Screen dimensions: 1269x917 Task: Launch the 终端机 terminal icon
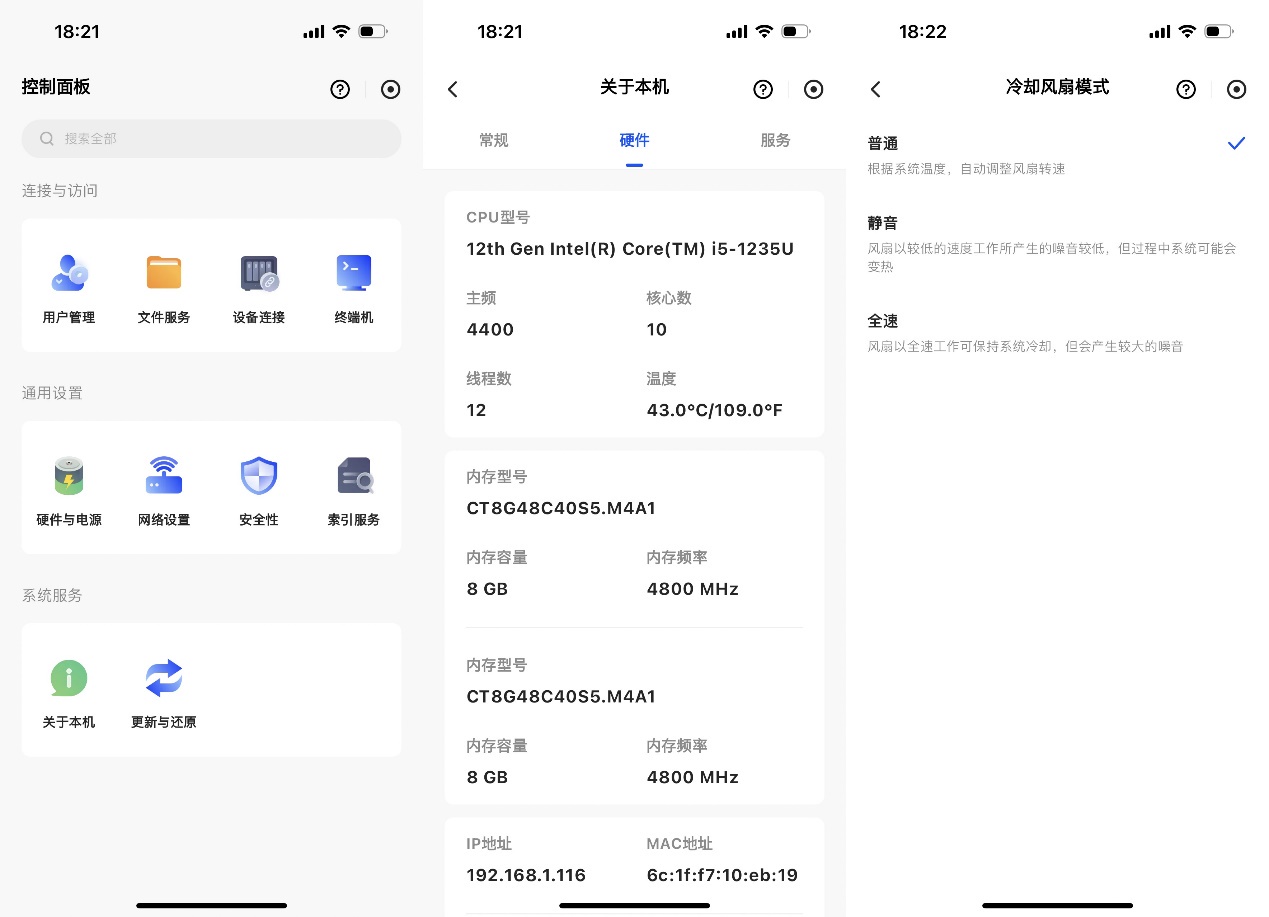click(x=353, y=274)
